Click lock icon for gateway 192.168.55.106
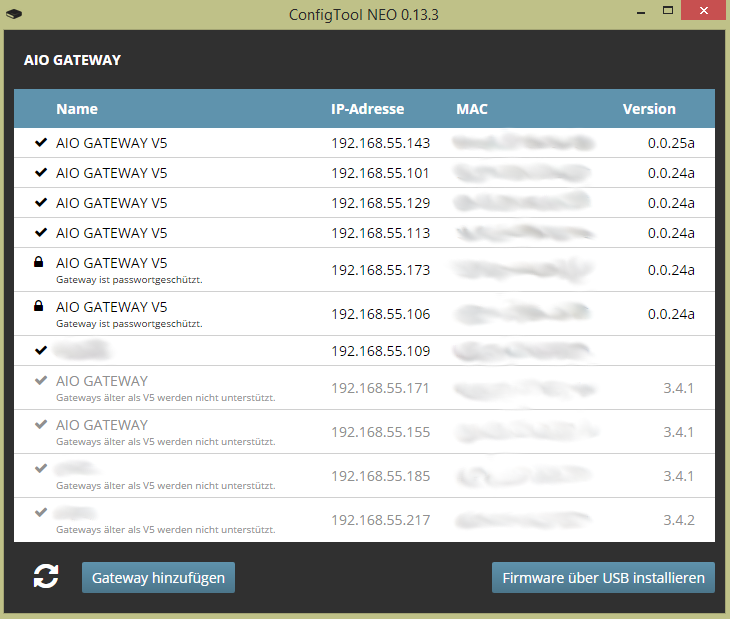Viewport: 730px width, 619px height. (39, 307)
